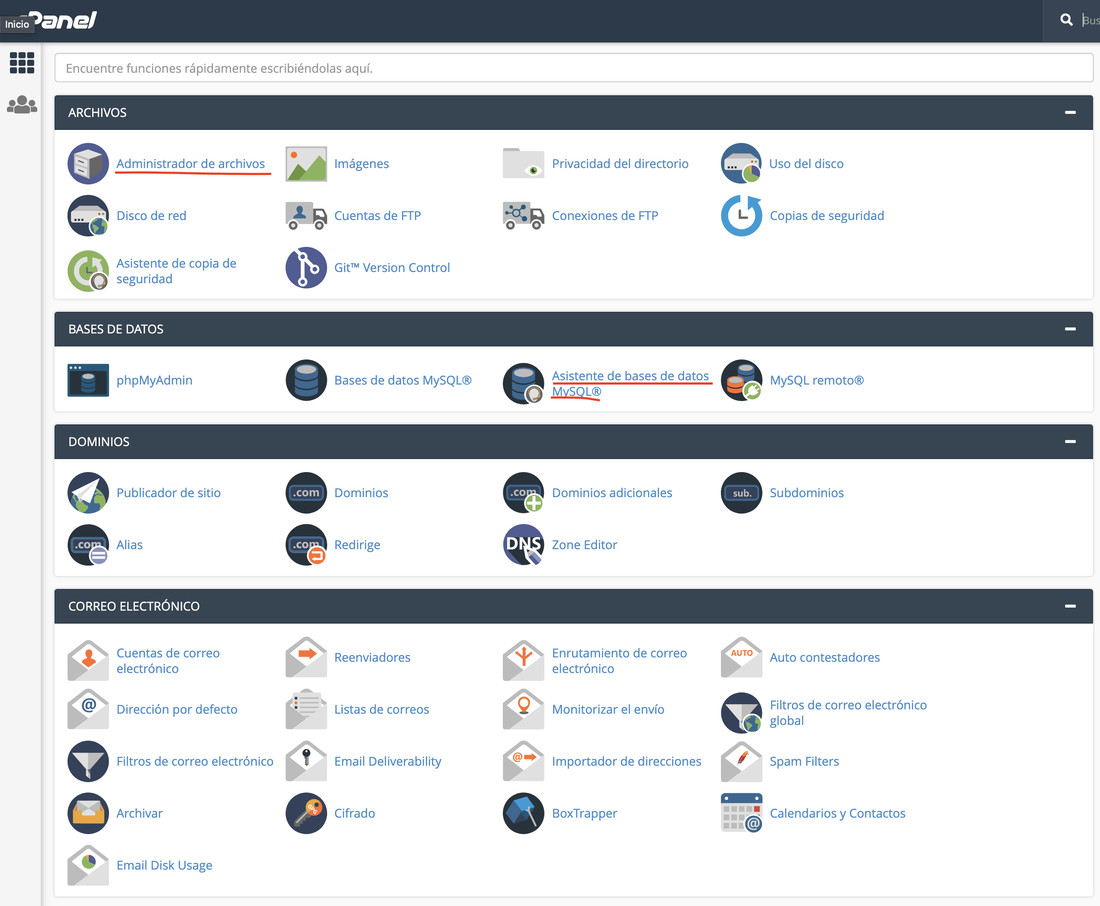This screenshot has width=1100, height=906.
Task: Collapse the ARCHIVOS section
Action: coord(1070,112)
